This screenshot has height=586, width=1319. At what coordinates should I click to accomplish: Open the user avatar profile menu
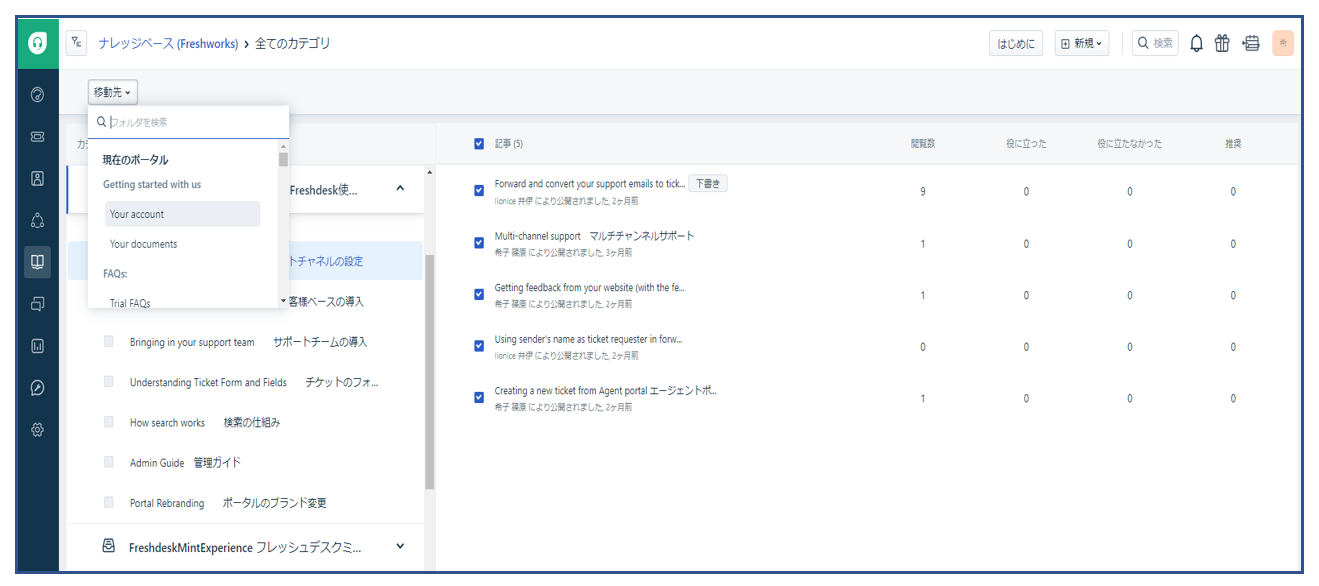[1283, 43]
